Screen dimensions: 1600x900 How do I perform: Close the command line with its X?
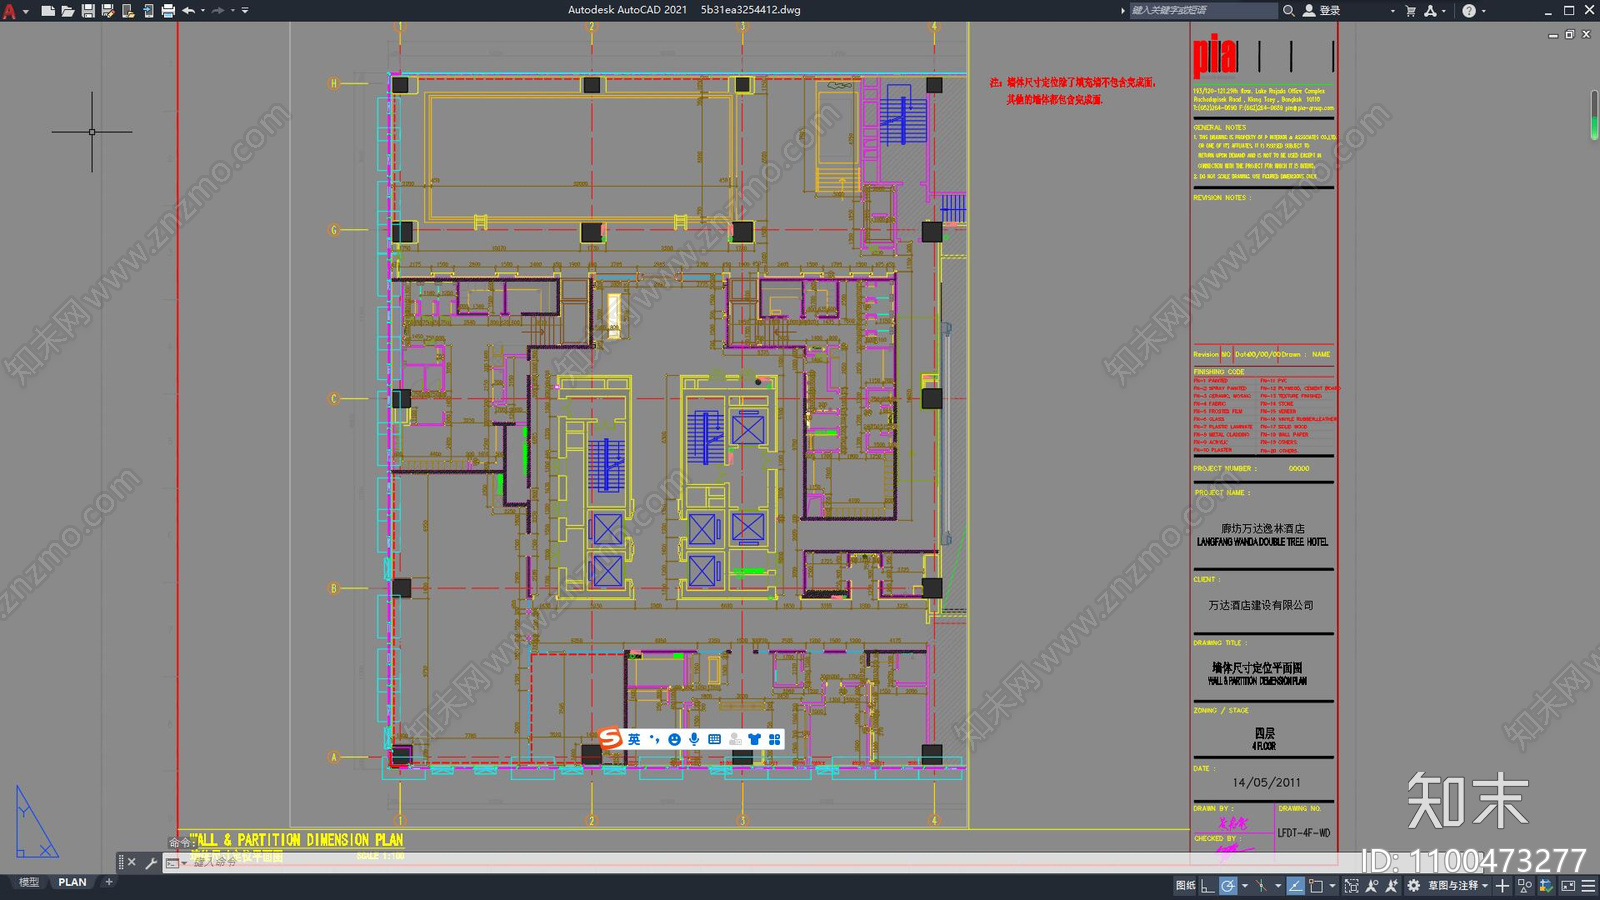[x=131, y=862]
